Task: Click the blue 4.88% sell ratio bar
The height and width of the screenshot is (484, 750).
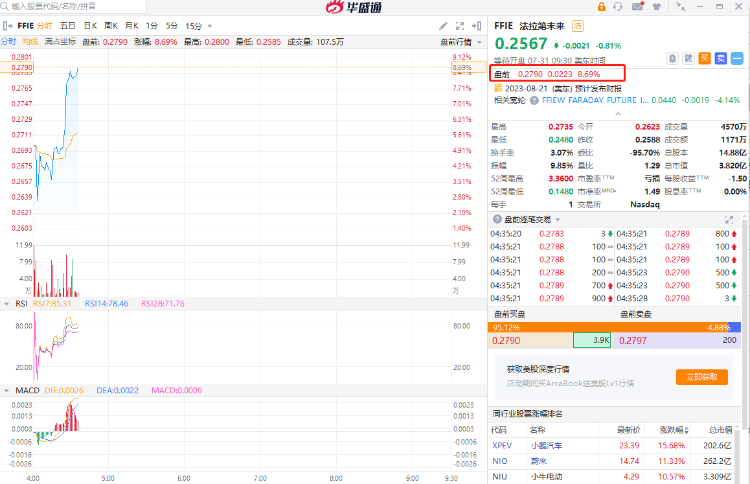Action: pos(735,328)
